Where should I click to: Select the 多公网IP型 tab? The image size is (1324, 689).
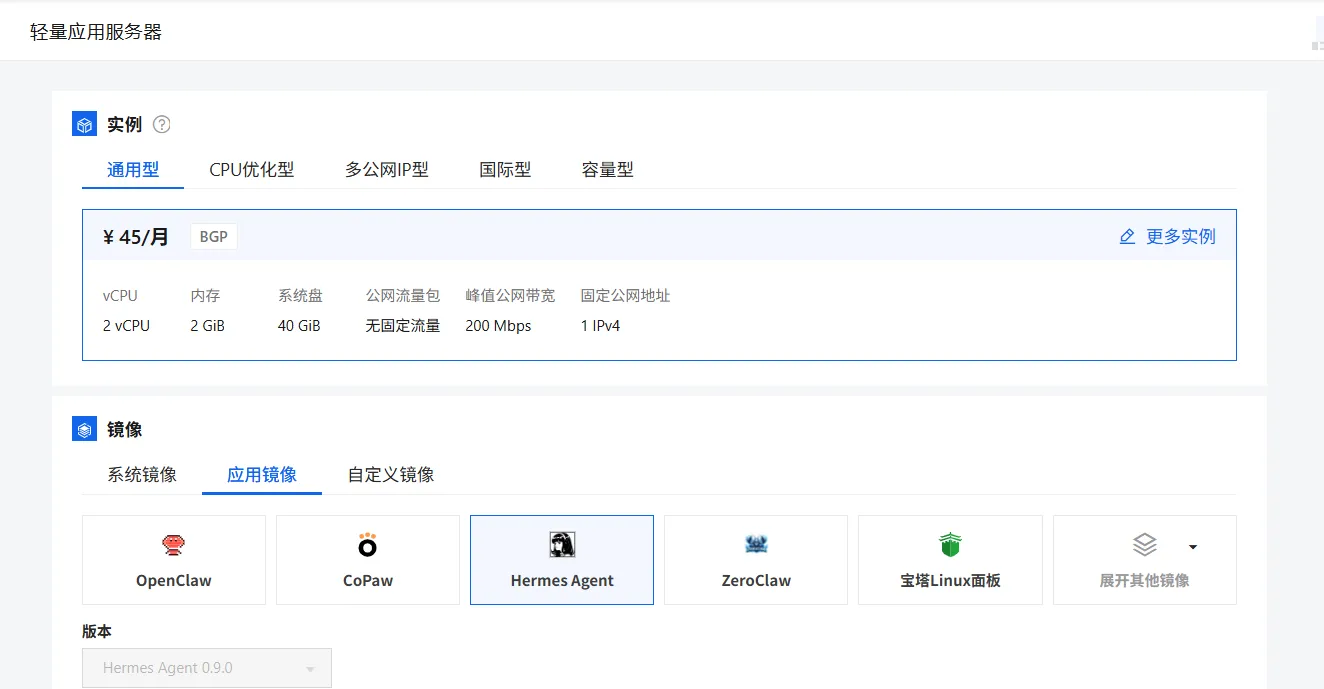[x=387, y=170]
